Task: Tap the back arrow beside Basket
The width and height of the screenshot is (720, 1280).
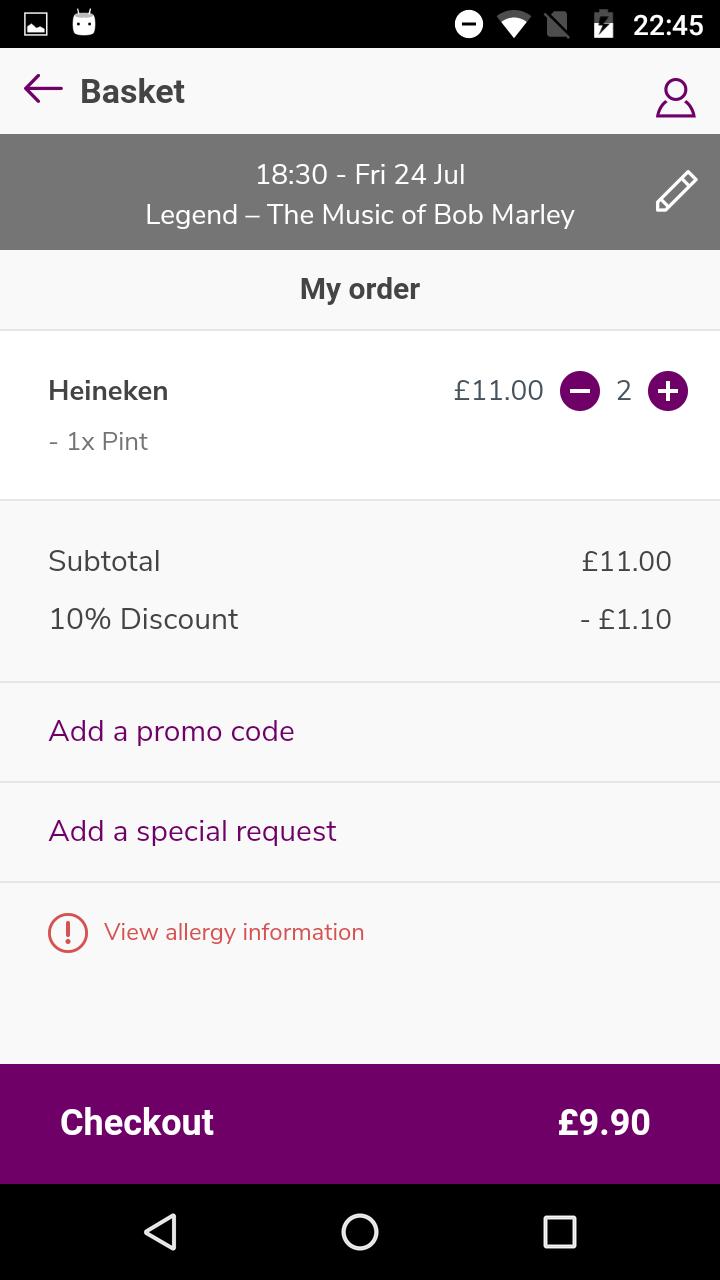Action: point(43,89)
